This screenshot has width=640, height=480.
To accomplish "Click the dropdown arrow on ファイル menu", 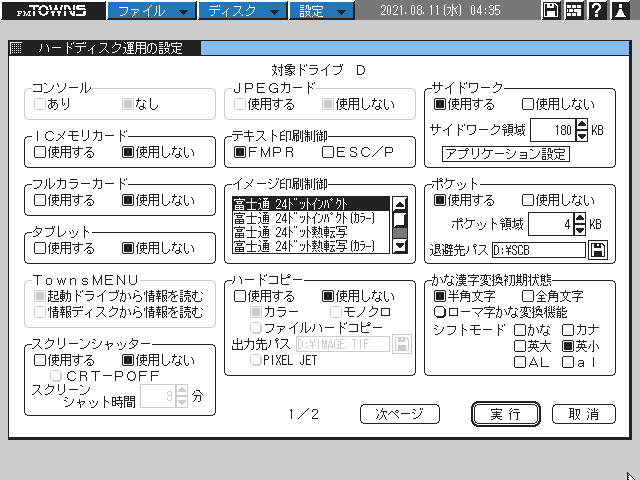I will tap(184, 12).
